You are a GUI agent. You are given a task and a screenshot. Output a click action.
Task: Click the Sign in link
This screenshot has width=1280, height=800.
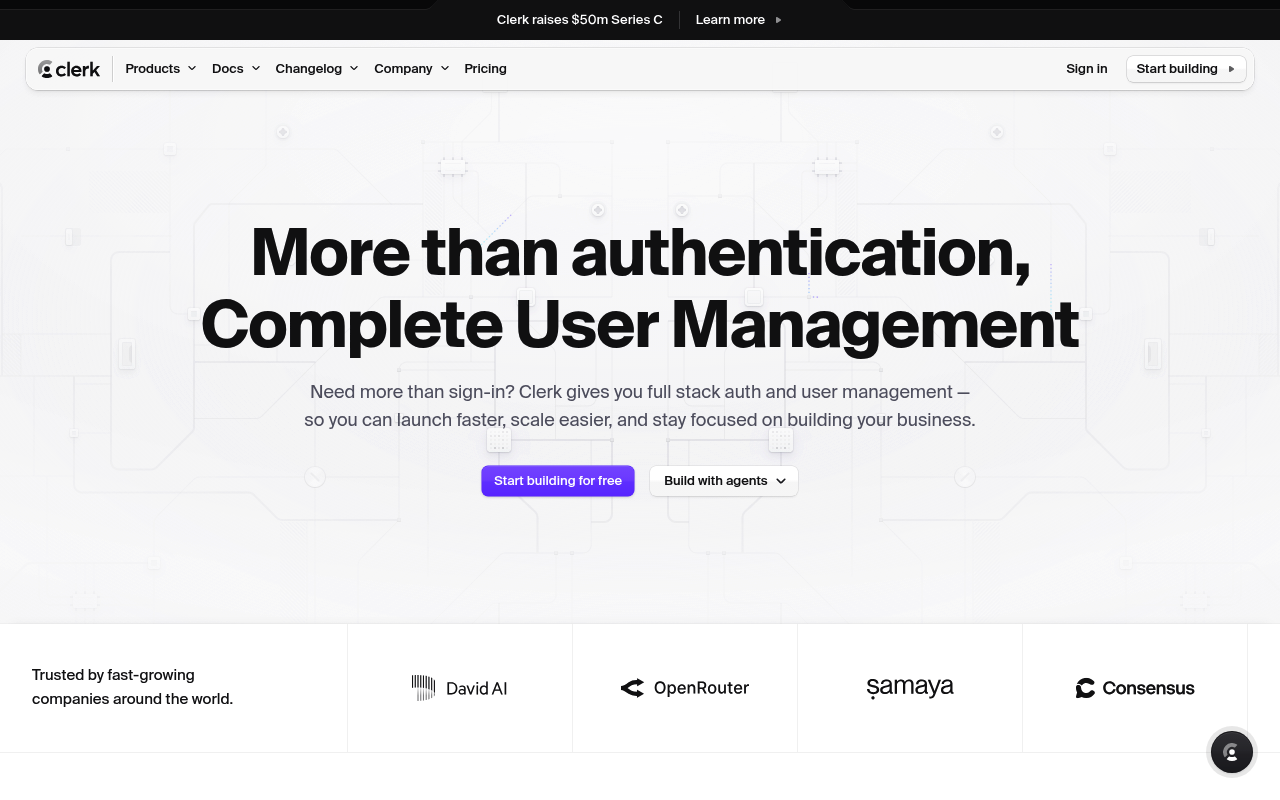pos(1086,69)
